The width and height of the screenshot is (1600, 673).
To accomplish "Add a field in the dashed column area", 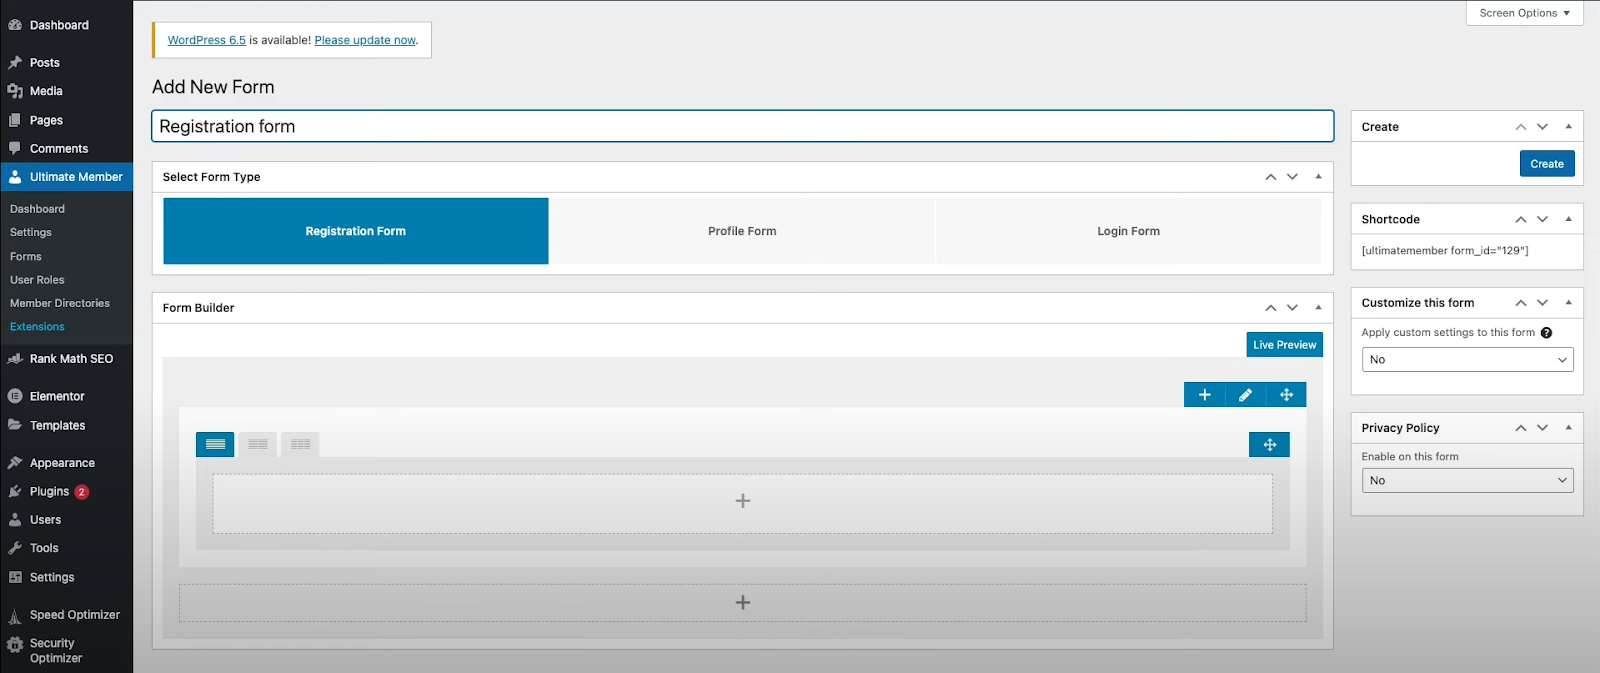I will 742,501.
